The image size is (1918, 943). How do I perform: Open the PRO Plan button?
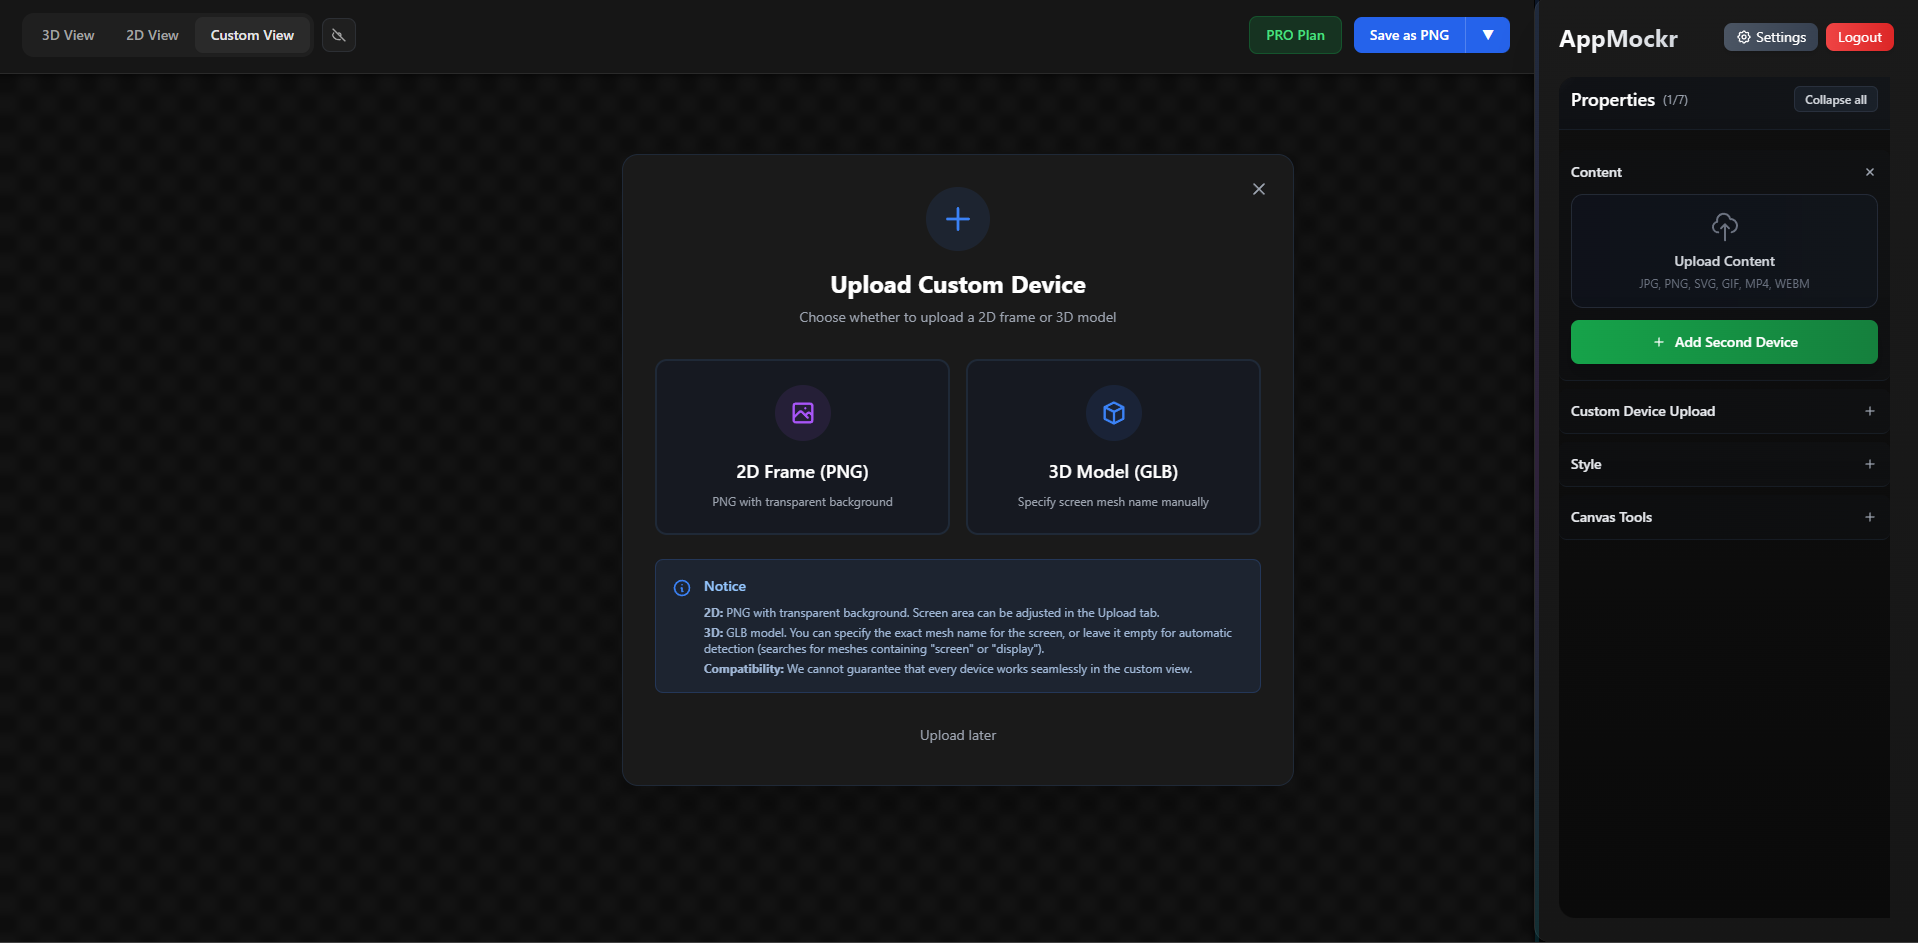(1294, 34)
